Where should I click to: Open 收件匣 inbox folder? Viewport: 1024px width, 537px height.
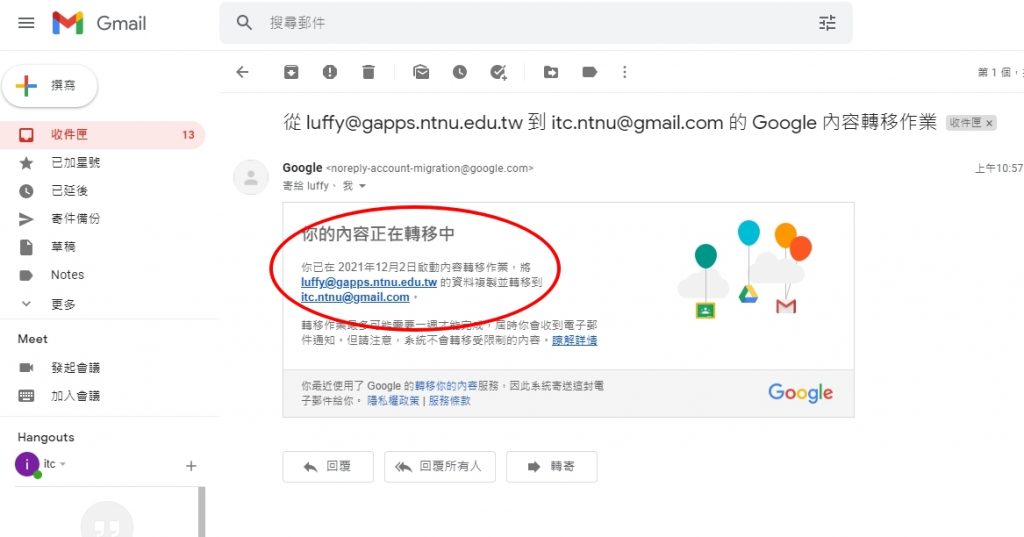point(103,135)
